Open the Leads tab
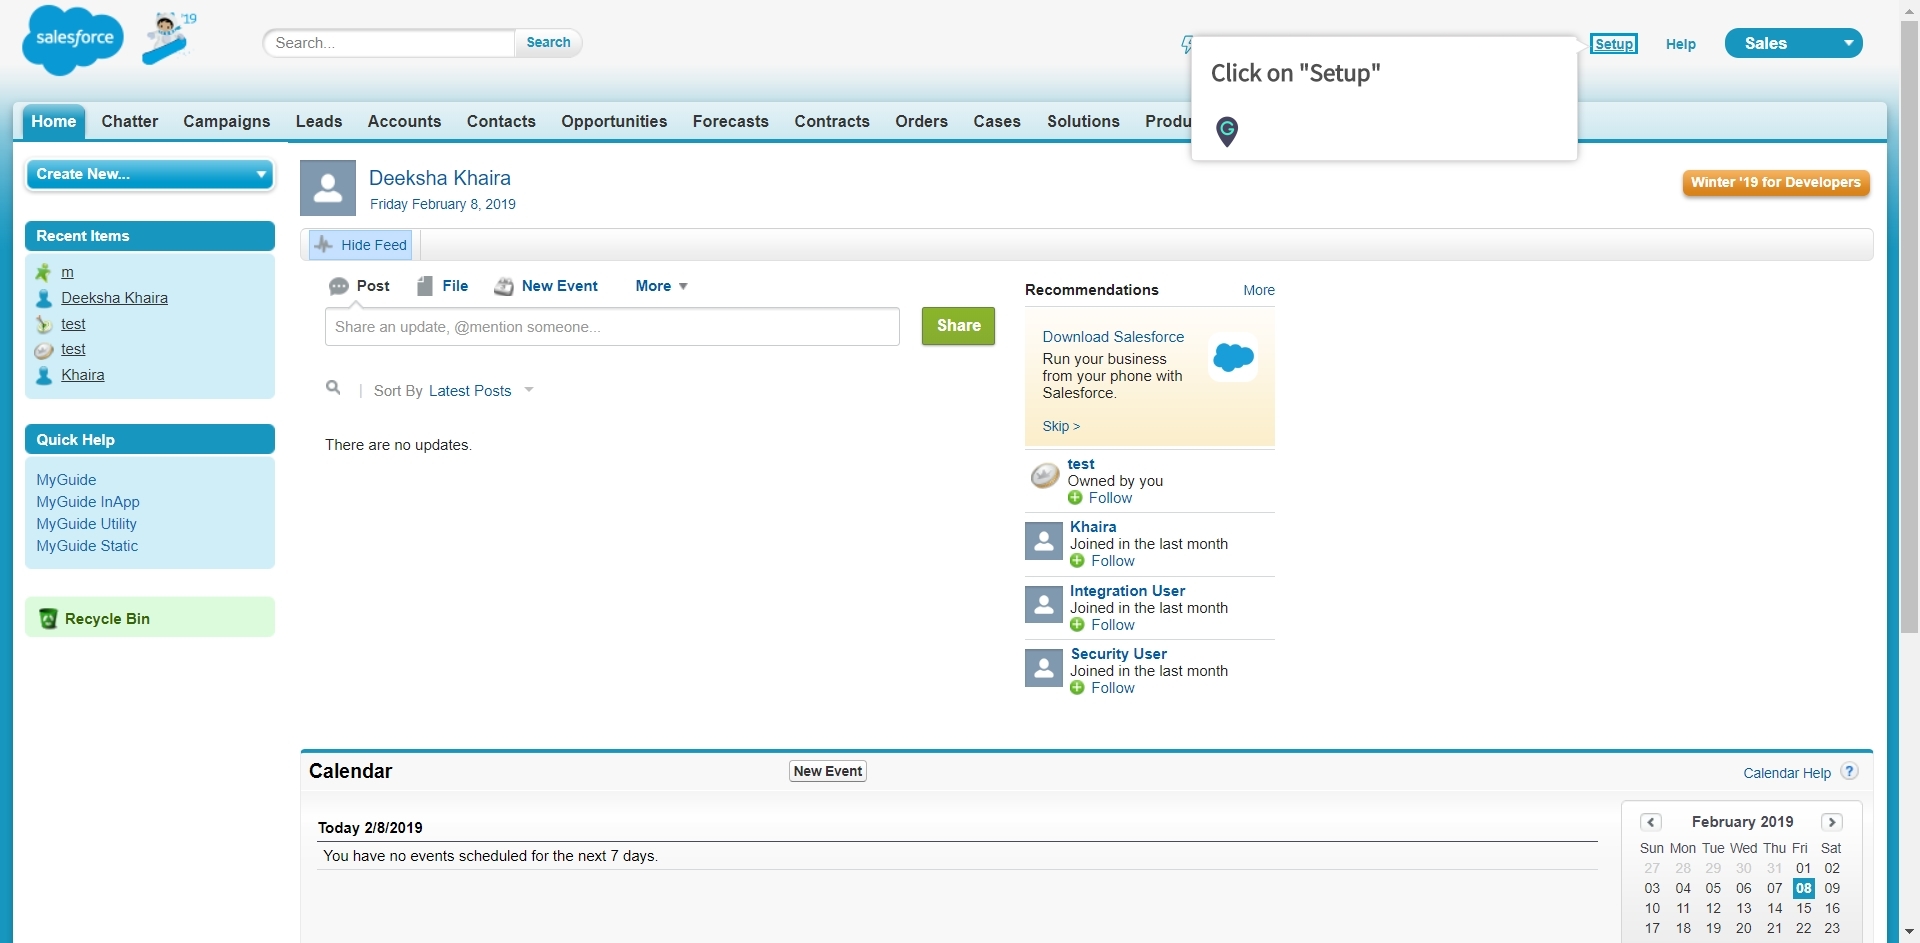Viewport: 1920px width, 943px height. pos(319,121)
